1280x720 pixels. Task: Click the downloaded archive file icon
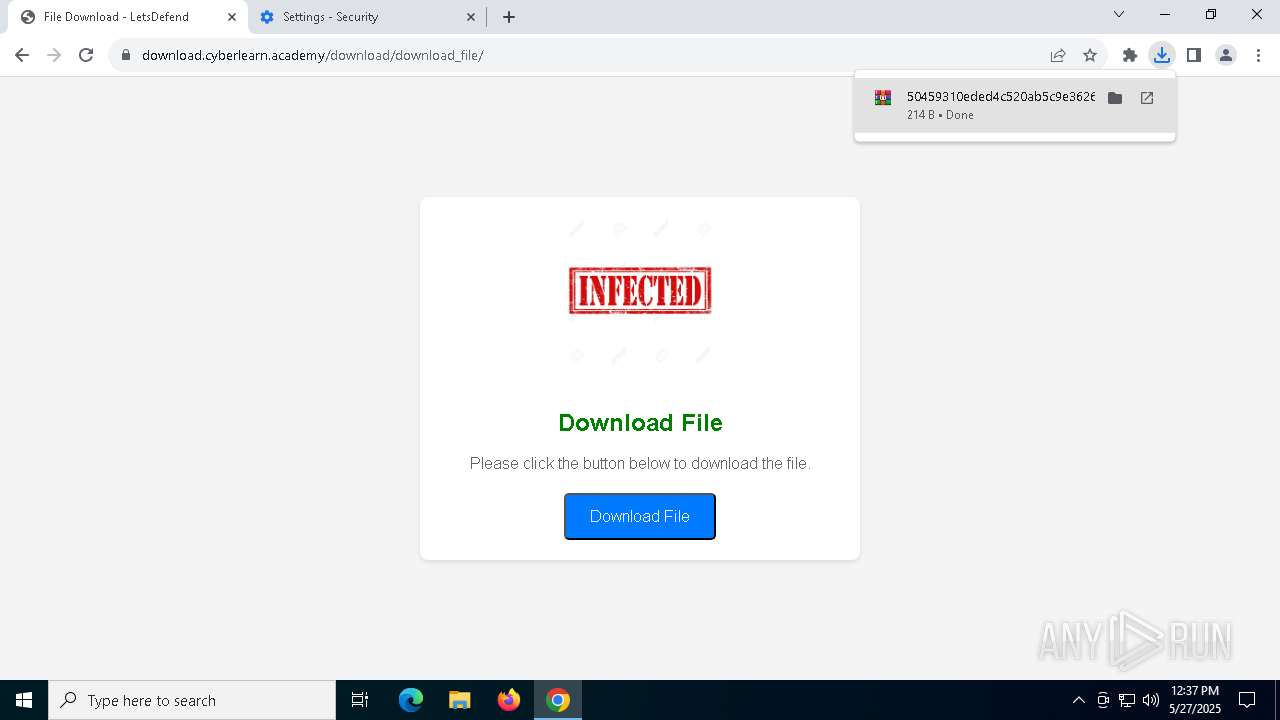click(x=883, y=98)
